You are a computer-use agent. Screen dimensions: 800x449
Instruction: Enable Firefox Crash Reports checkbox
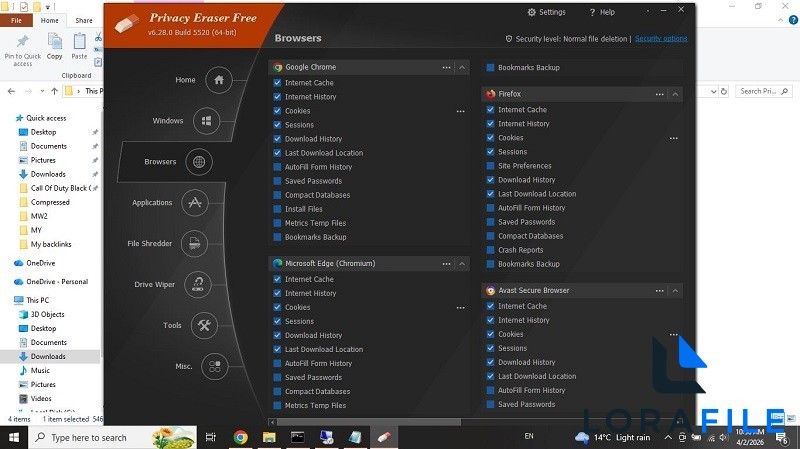(x=490, y=250)
